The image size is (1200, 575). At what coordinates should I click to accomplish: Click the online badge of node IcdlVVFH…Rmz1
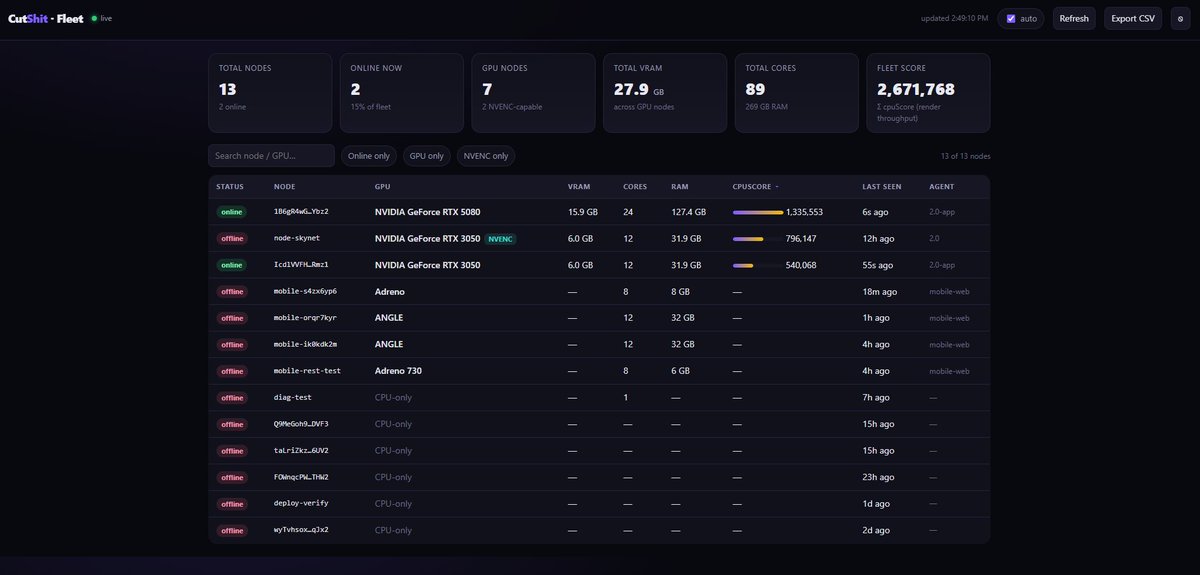(x=232, y=265)
